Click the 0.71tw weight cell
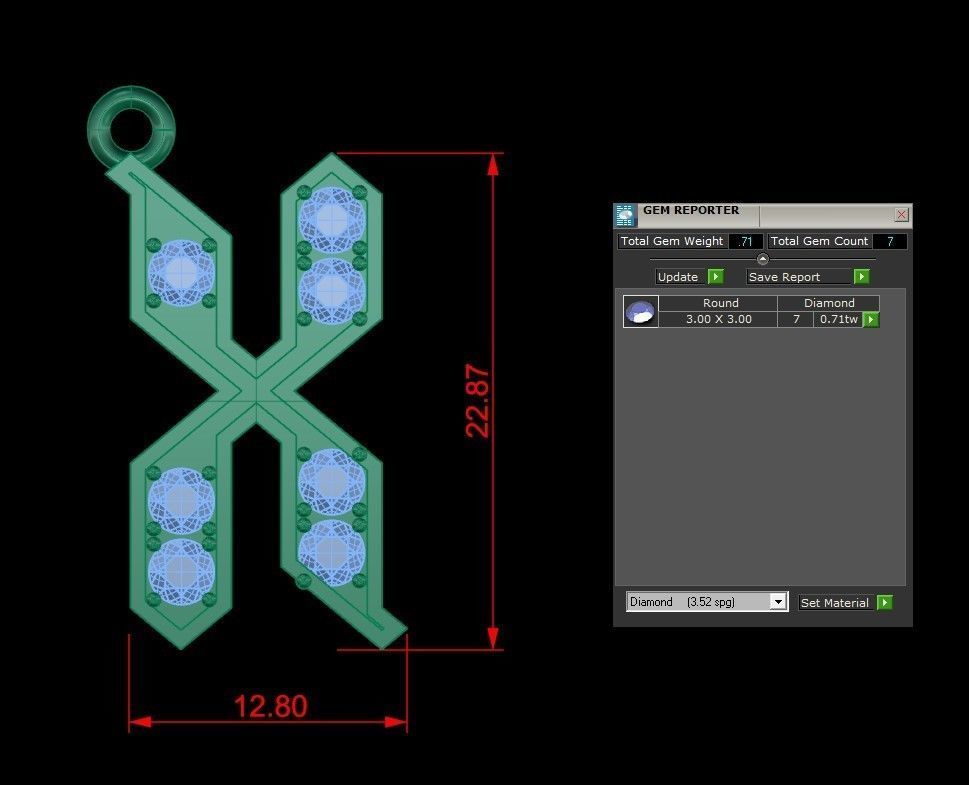Image resolution: width=969 pixels, height=785 pixels. click(839, 320)
